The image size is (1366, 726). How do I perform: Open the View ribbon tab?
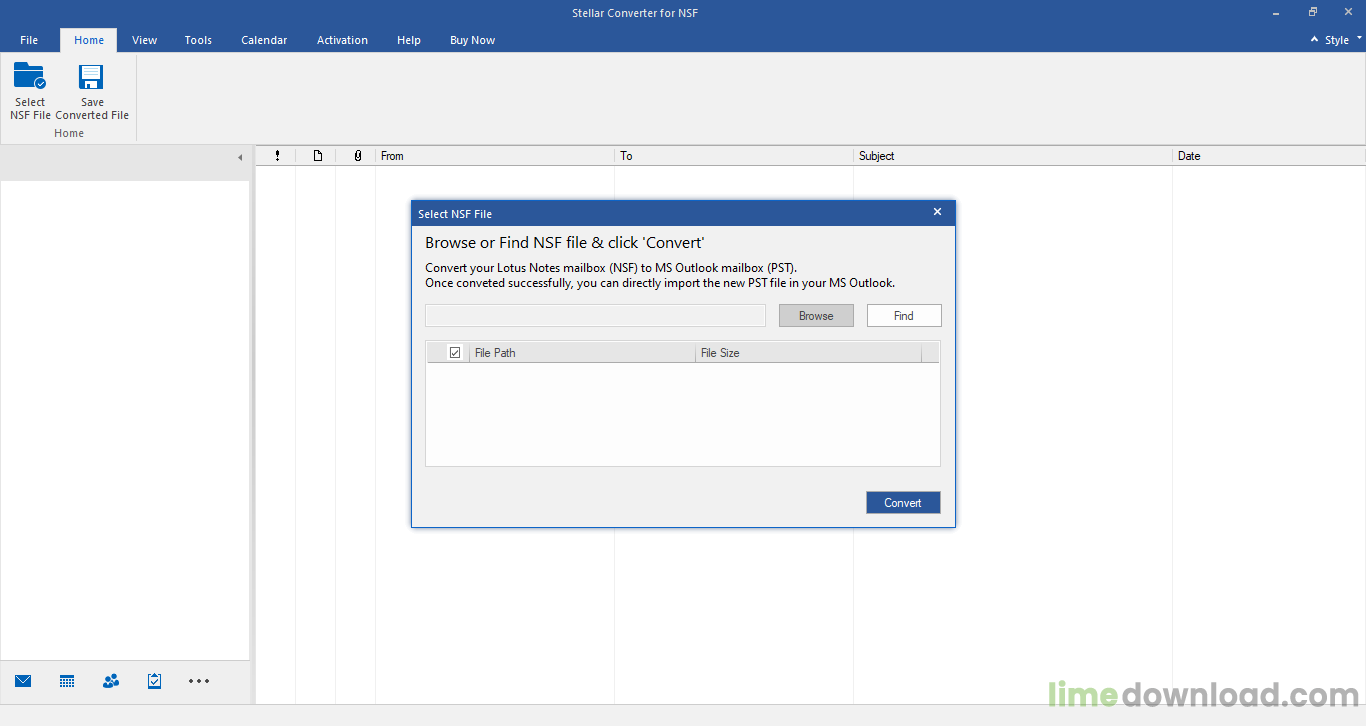pyautogui.click(x=145, y=40)
